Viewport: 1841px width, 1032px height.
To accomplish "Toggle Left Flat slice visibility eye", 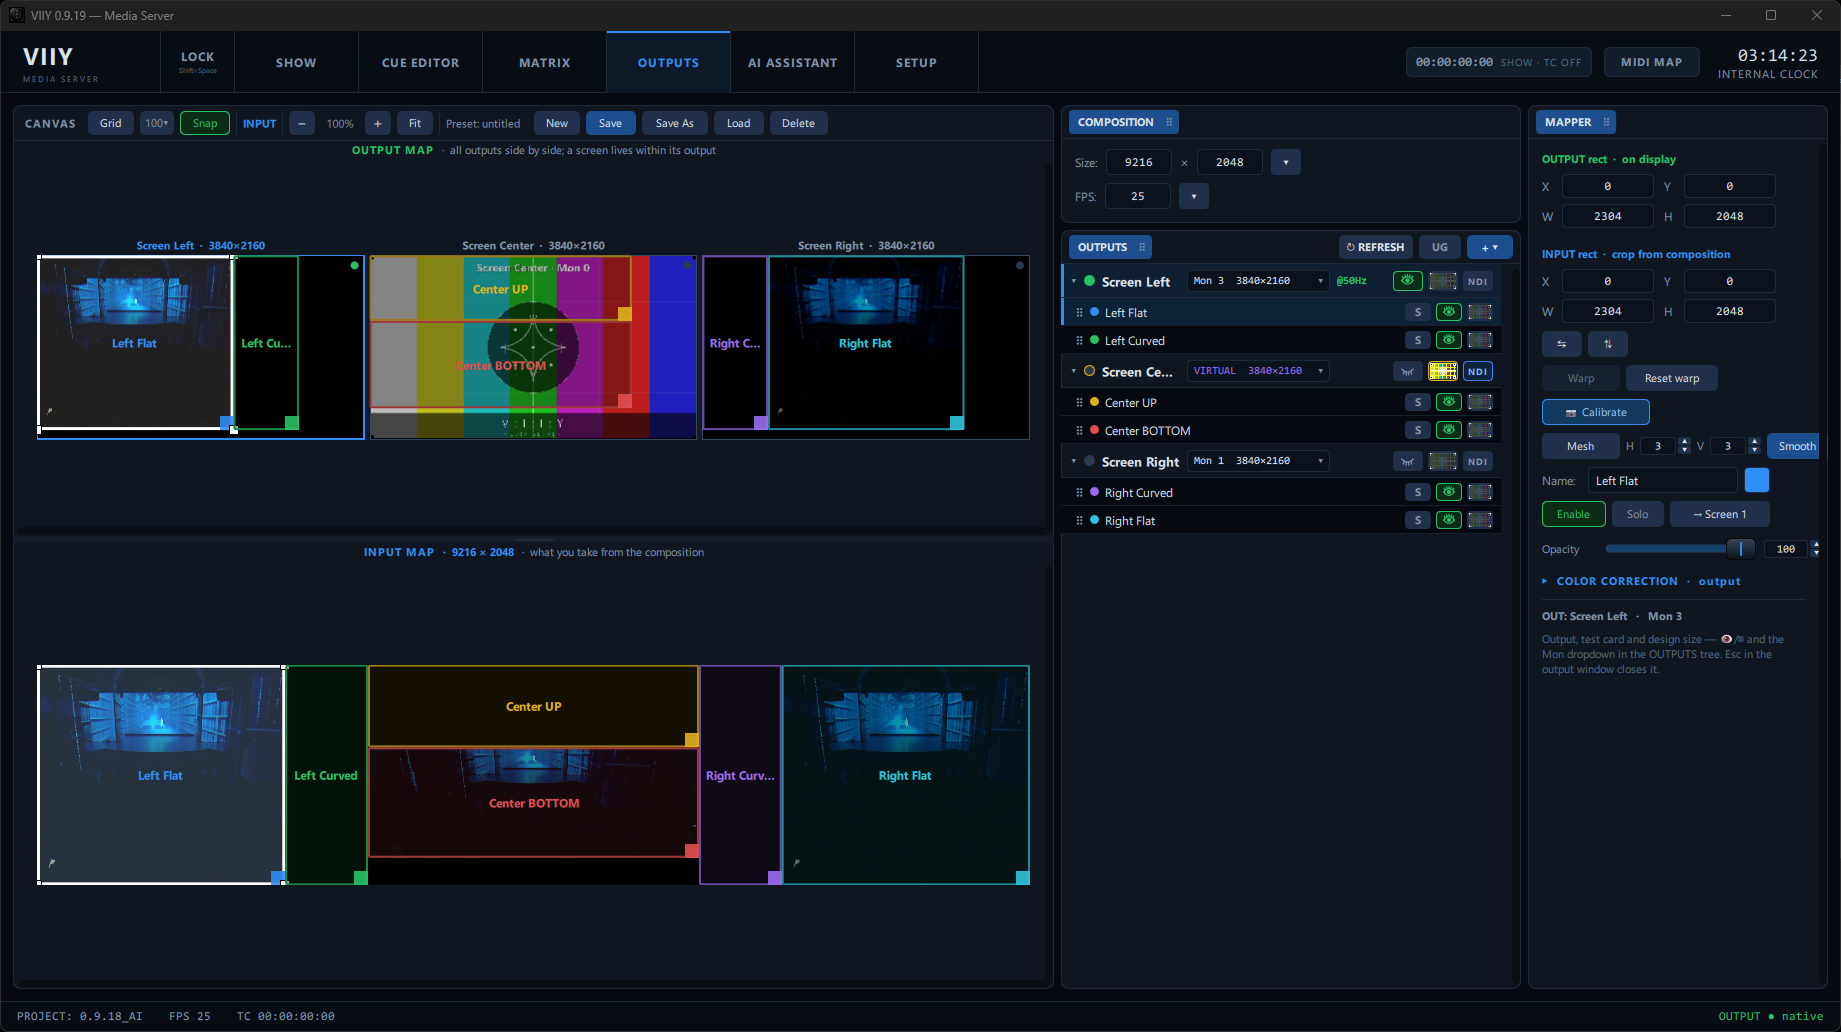I will tap(1448, 312).
